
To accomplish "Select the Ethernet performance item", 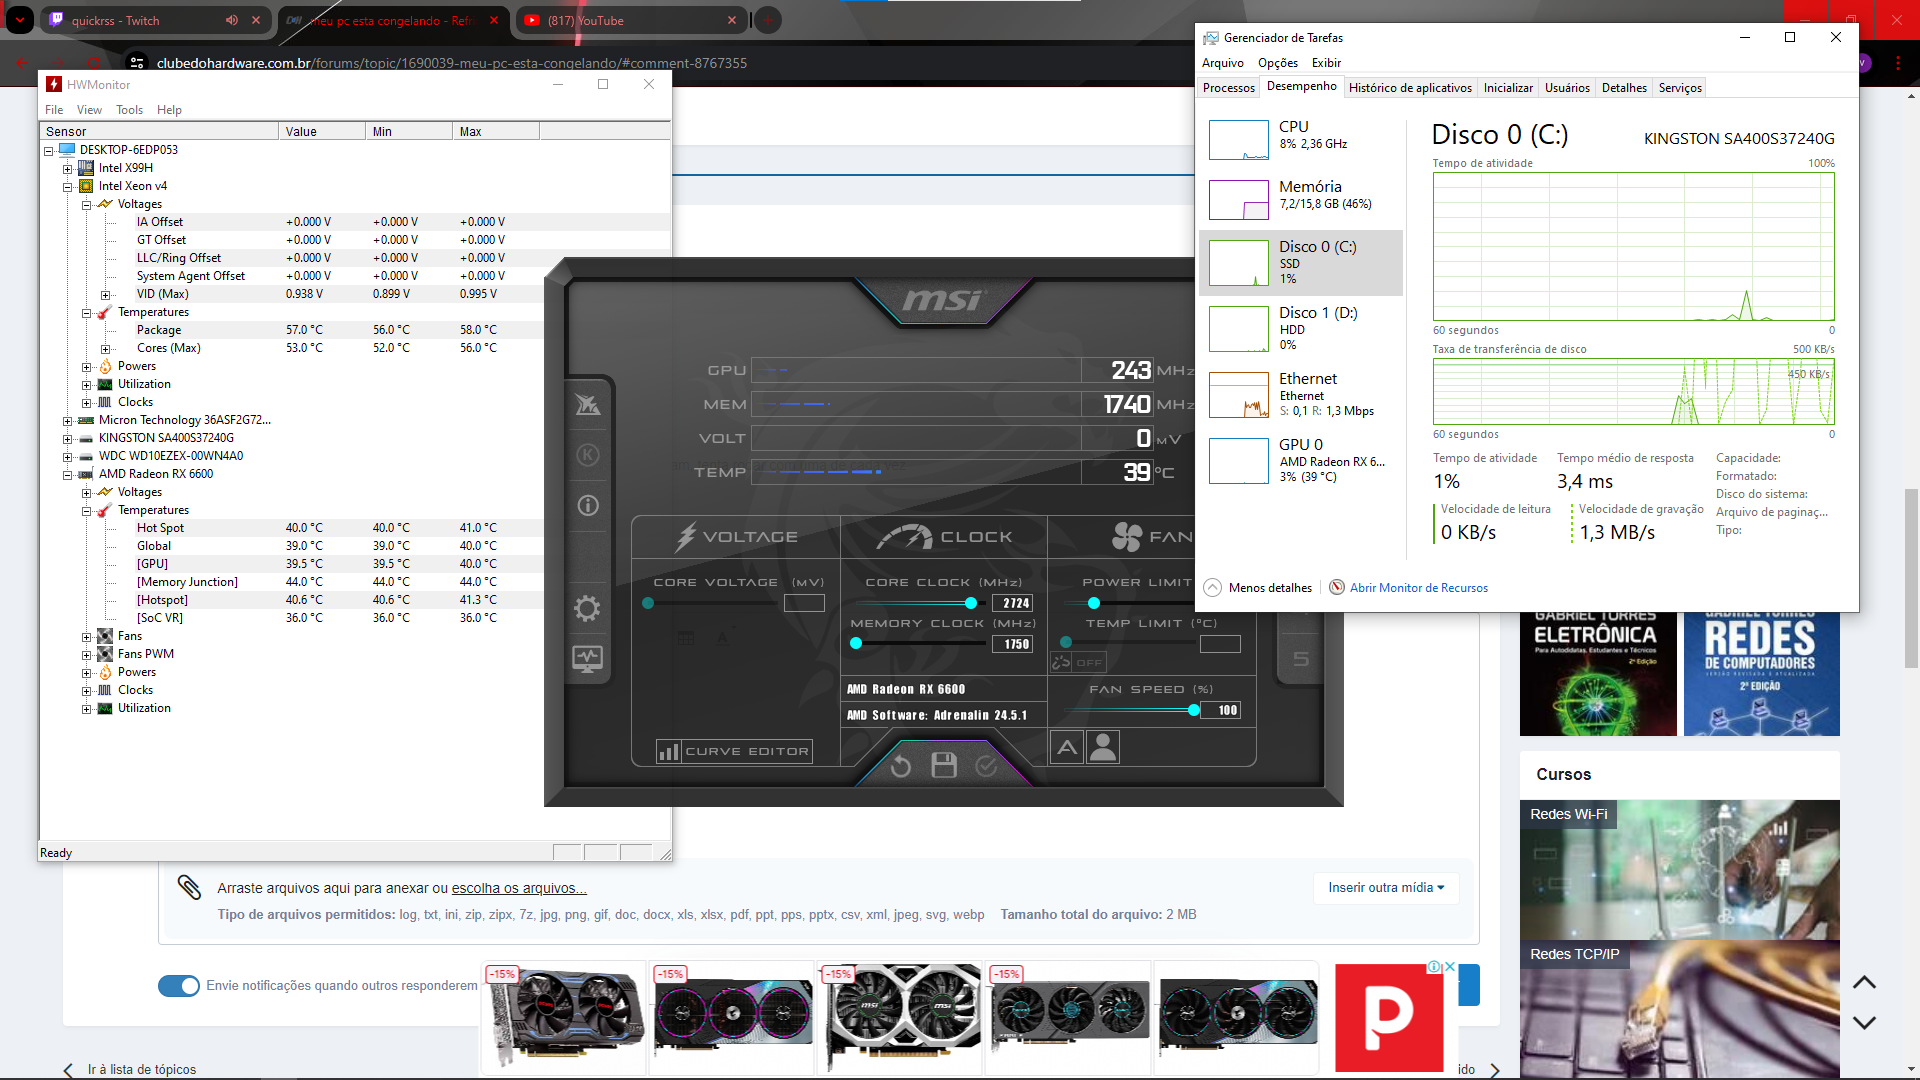I will click(x=1300, y=394).
